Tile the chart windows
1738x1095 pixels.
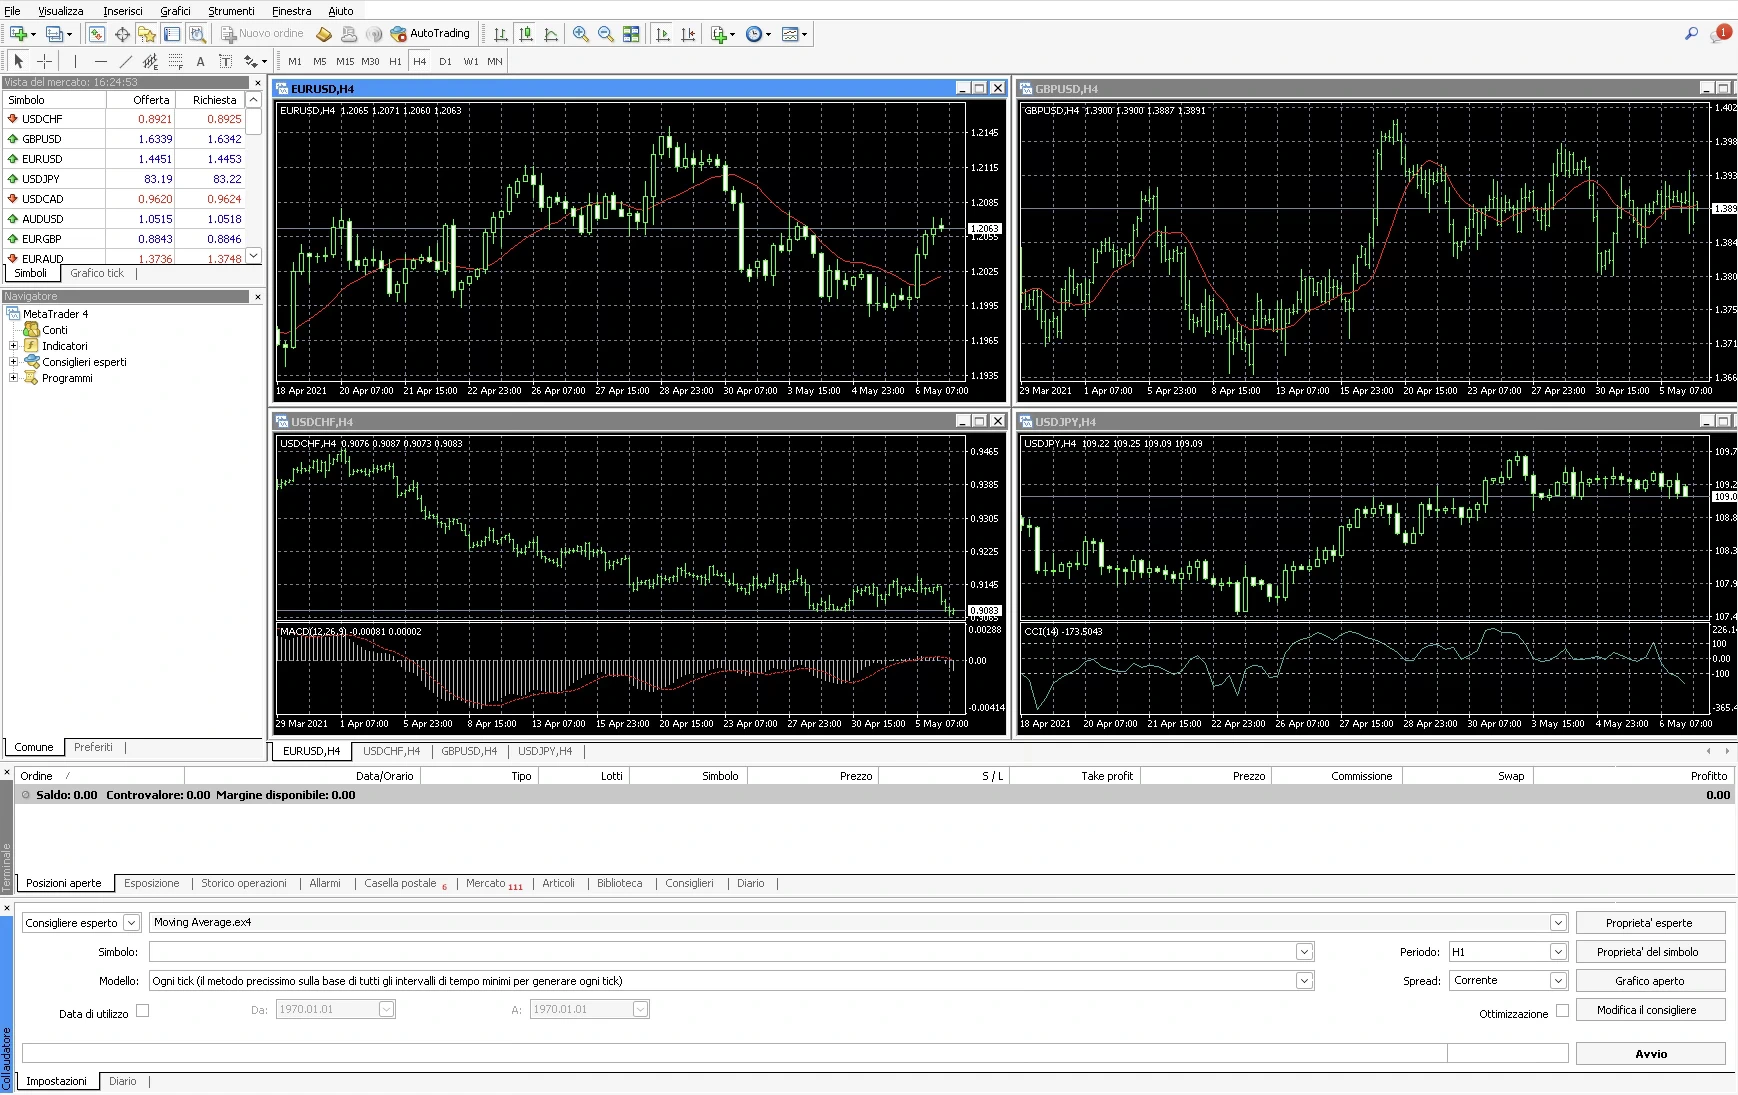pyautogui.click(x=631, y=33)
